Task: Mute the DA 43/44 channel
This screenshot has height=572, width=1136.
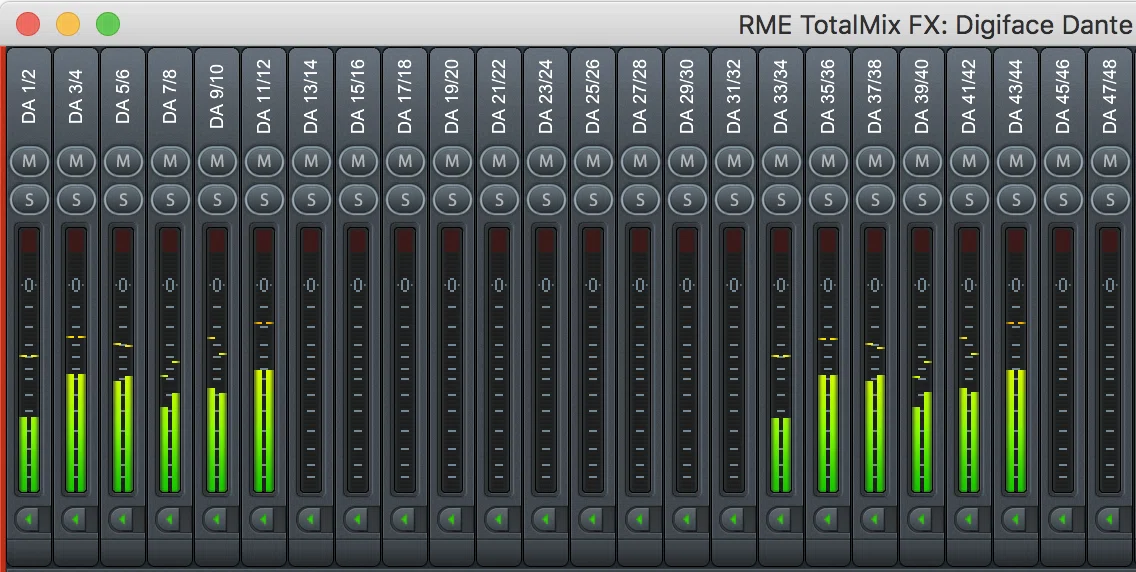Action: tap(1016, 161)
